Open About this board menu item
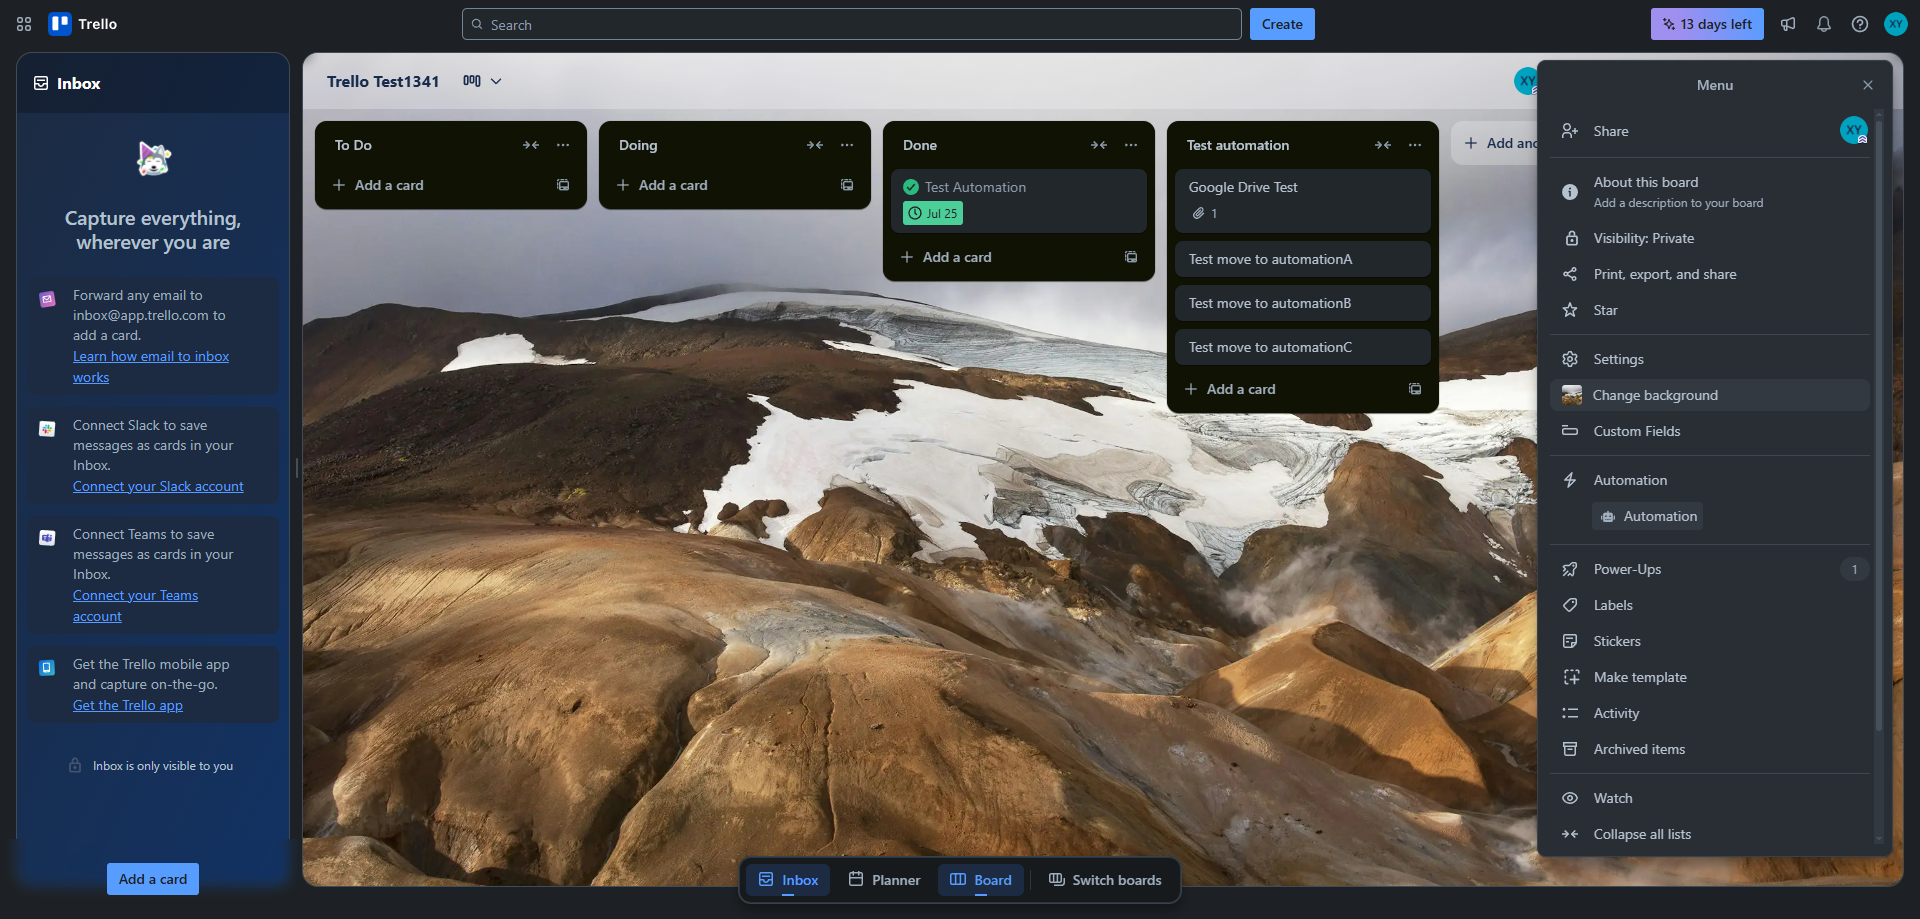The height and width of the screenshot is (919, 1920). tap(1709, 192)
